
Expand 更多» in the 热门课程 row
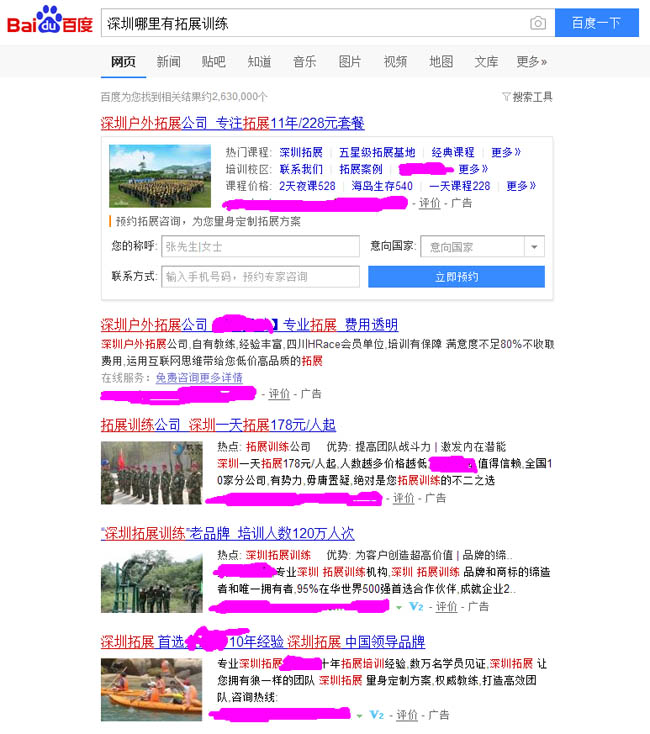click(506, 153)
